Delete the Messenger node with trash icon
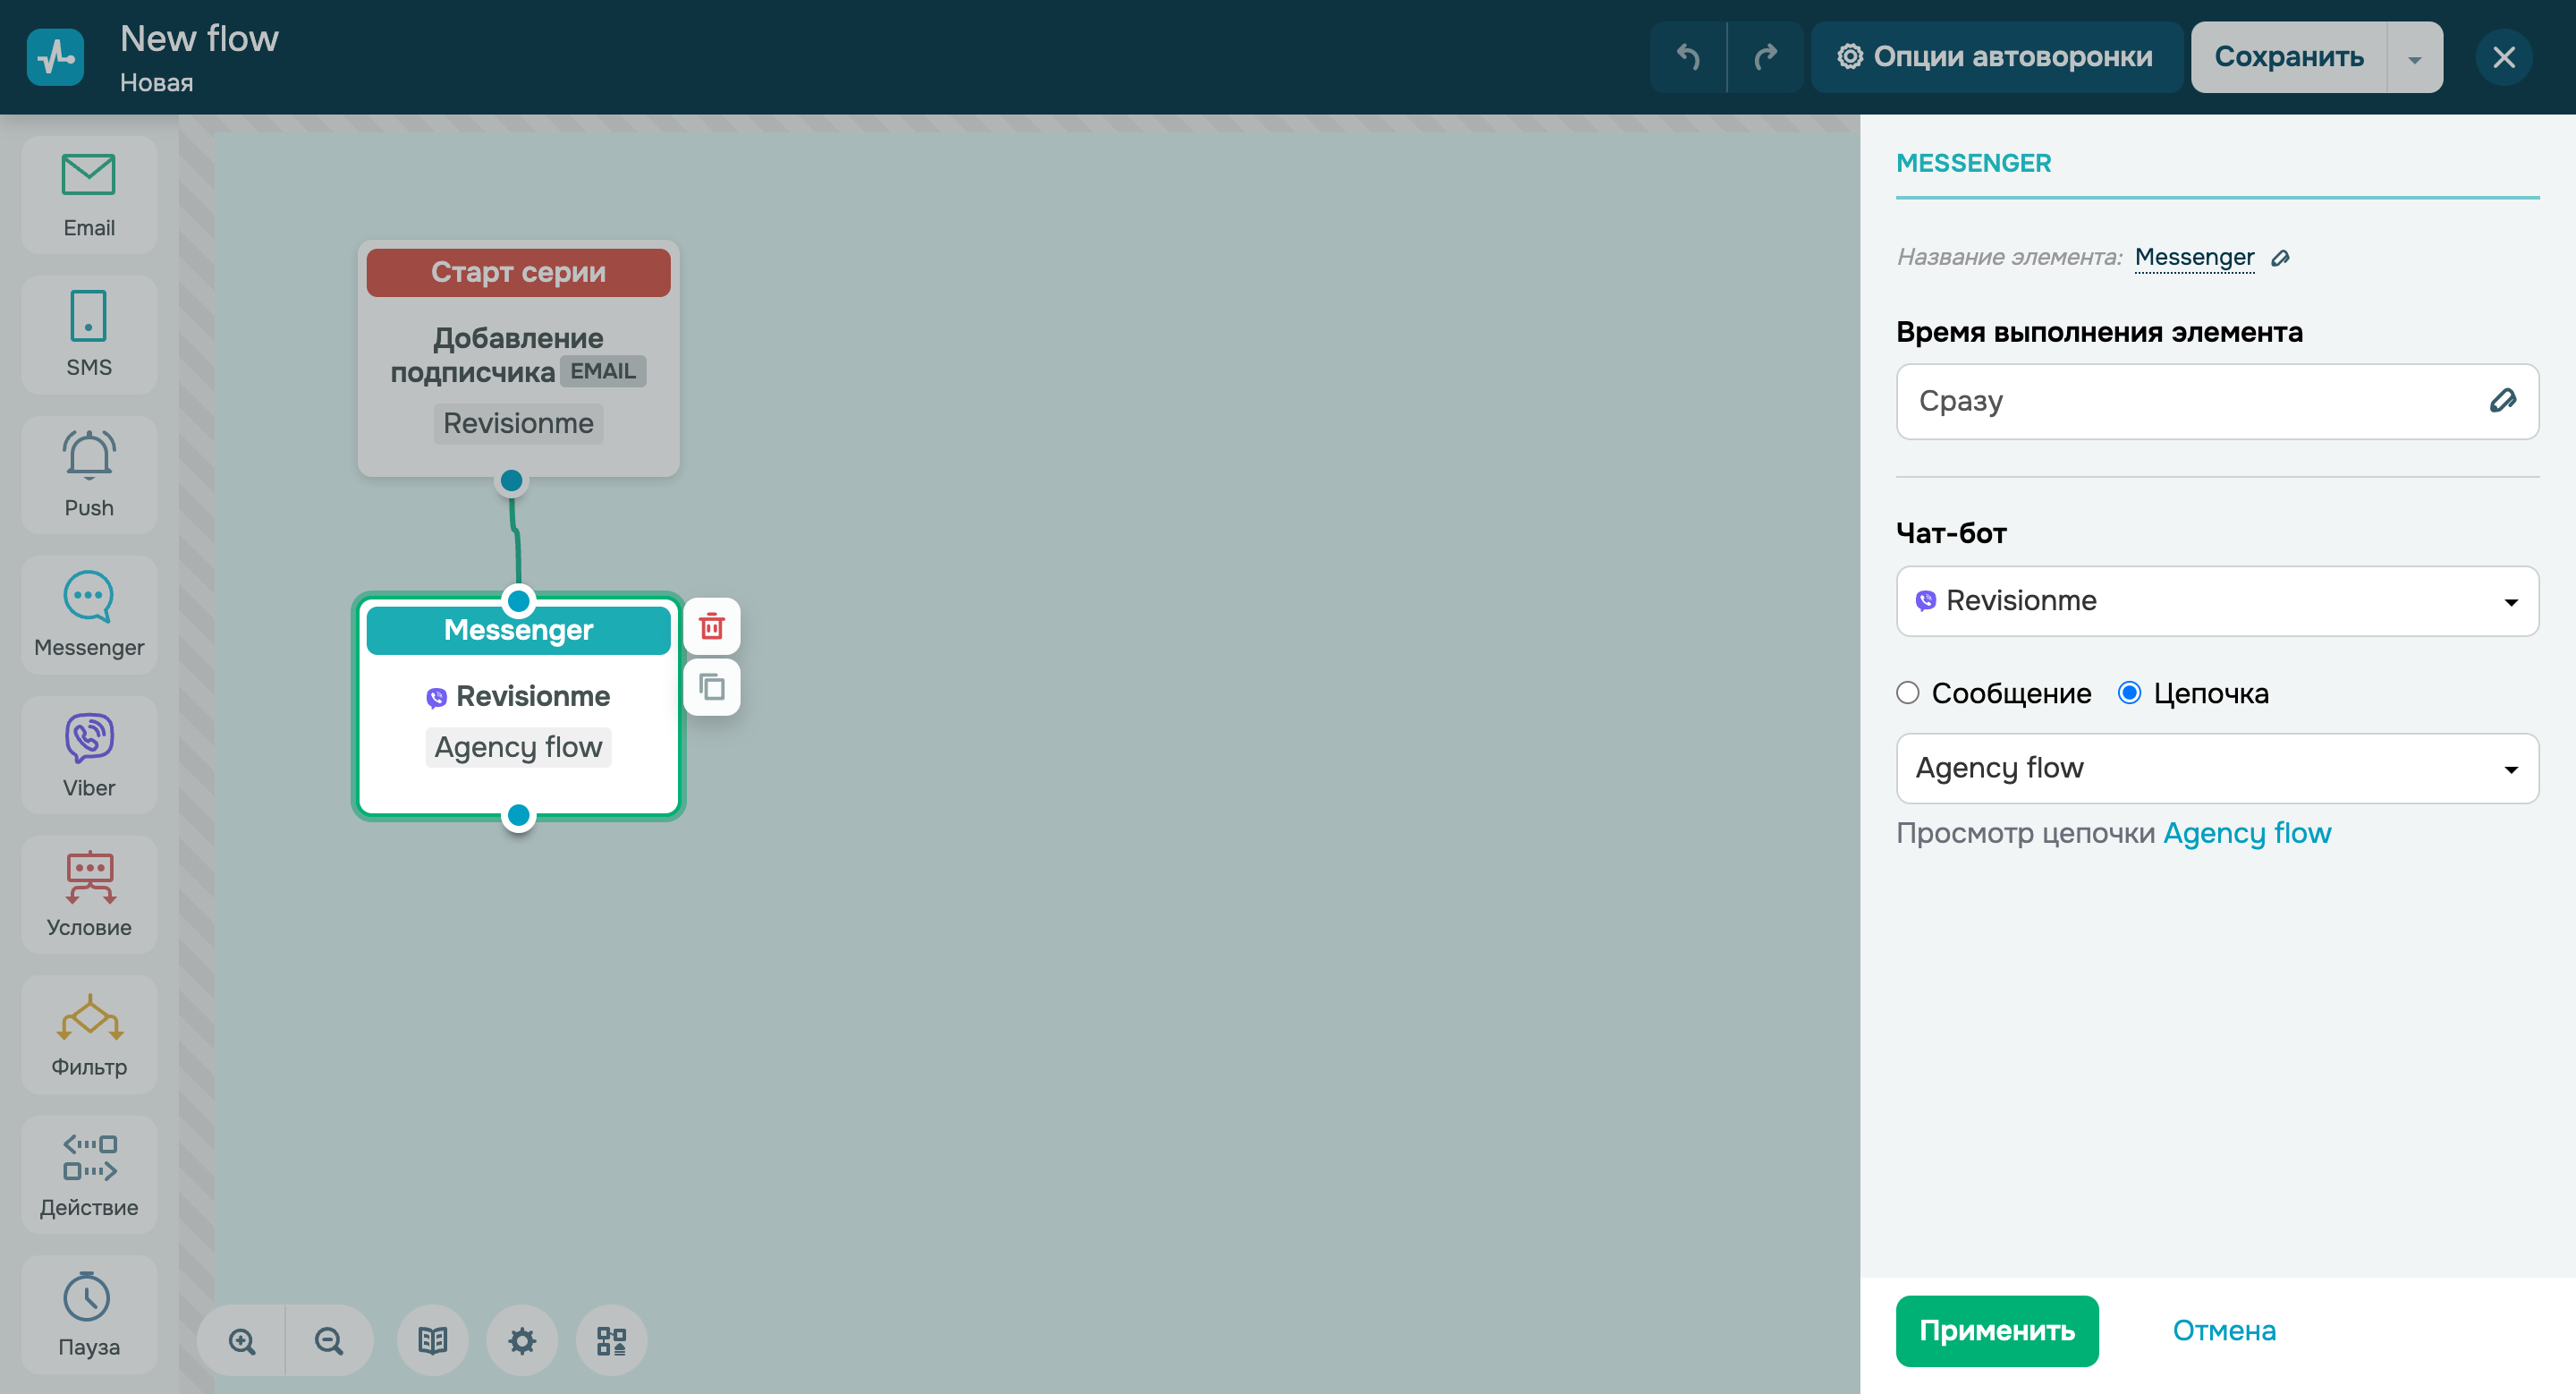Screen dimensions: 2576x1394 [x=712, y=626]
